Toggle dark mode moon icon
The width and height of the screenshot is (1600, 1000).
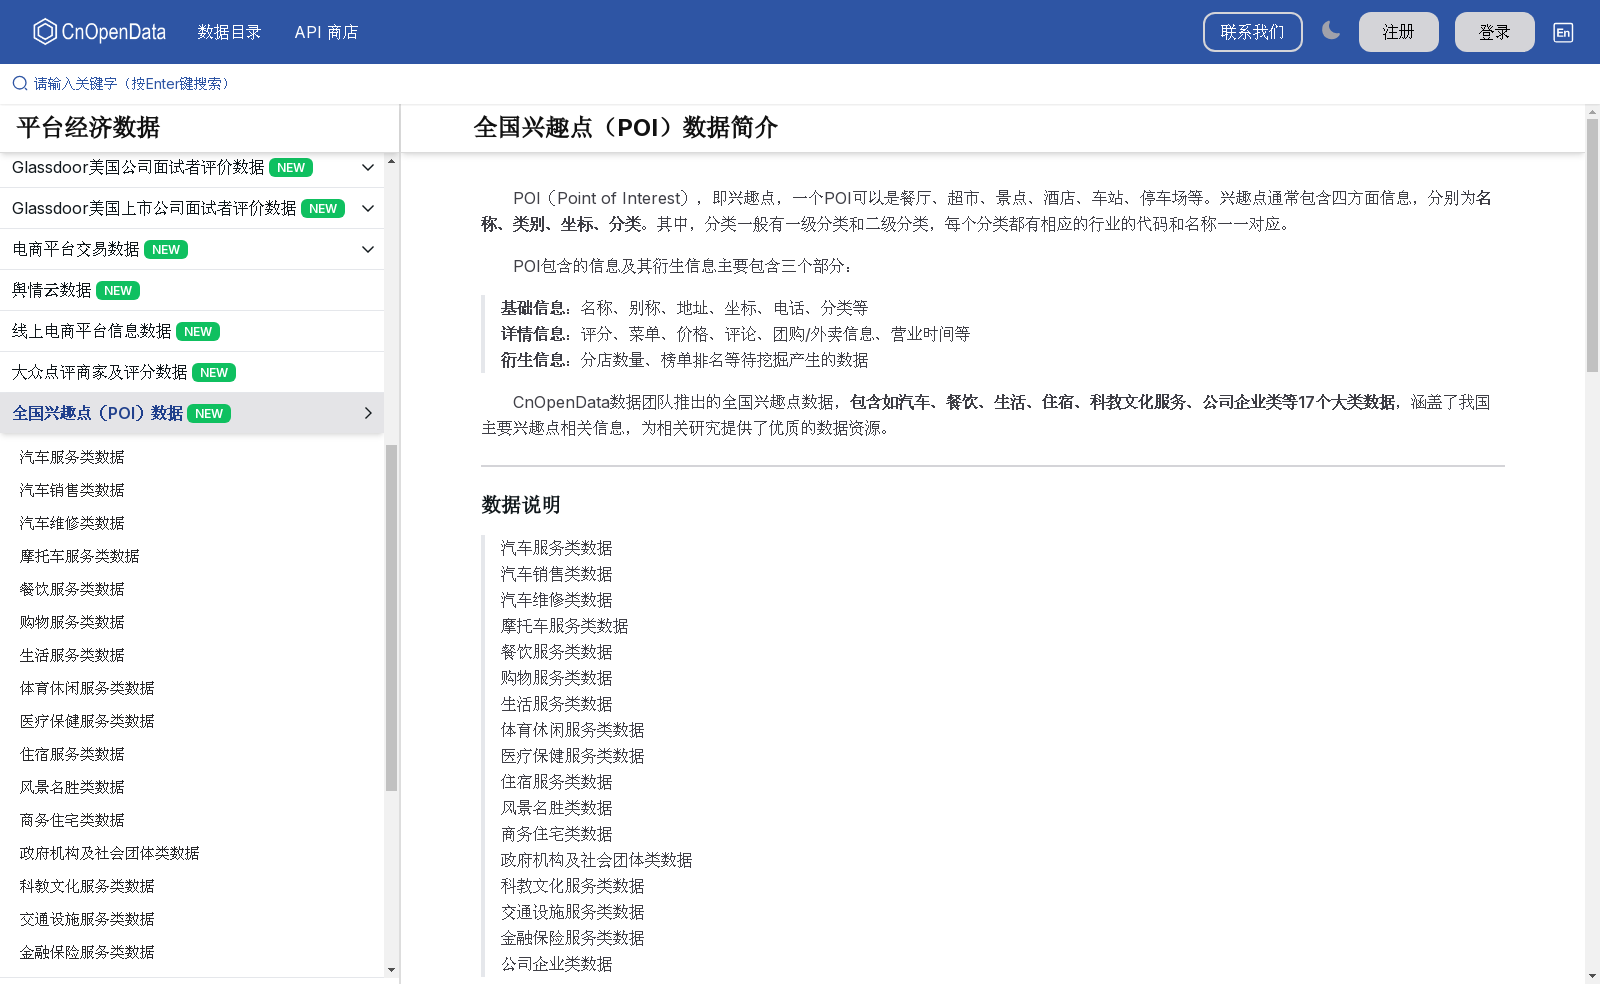coord(1331,31)
